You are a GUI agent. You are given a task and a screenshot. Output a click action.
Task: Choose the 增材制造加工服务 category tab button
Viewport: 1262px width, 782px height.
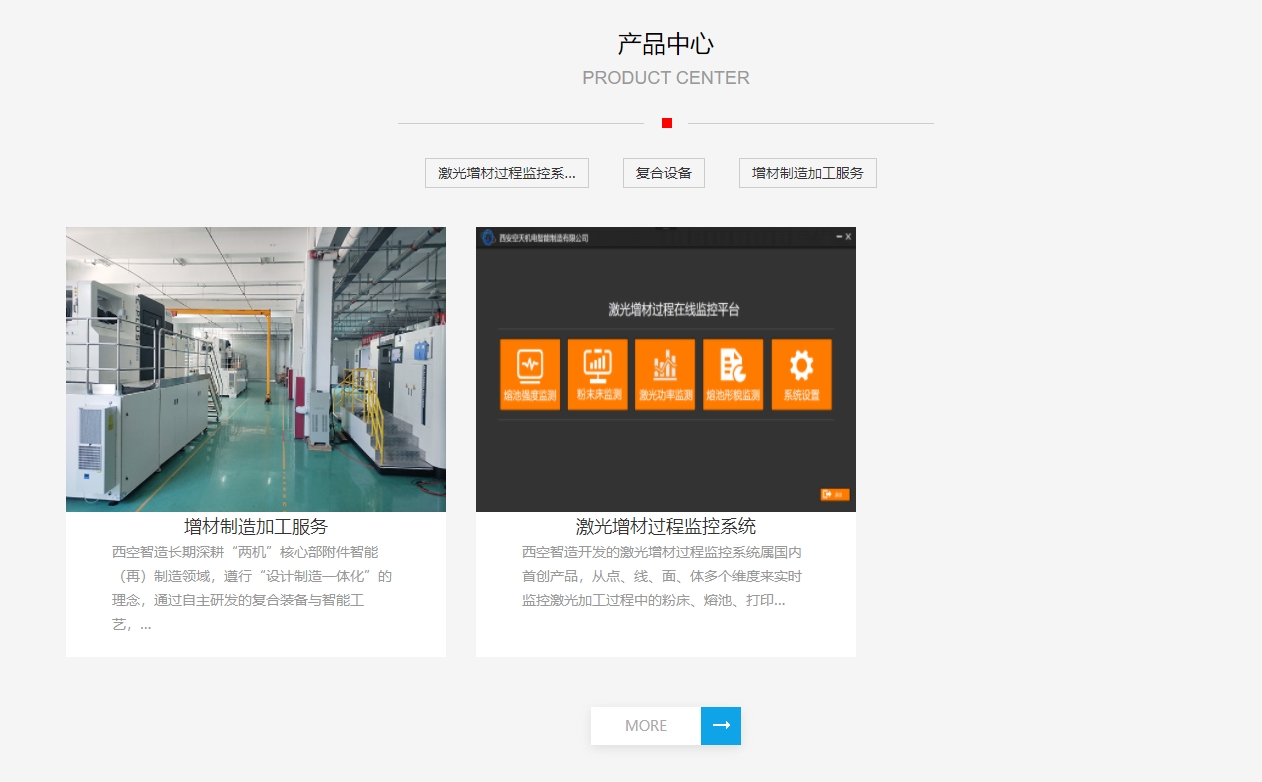[x=808, y=173]
